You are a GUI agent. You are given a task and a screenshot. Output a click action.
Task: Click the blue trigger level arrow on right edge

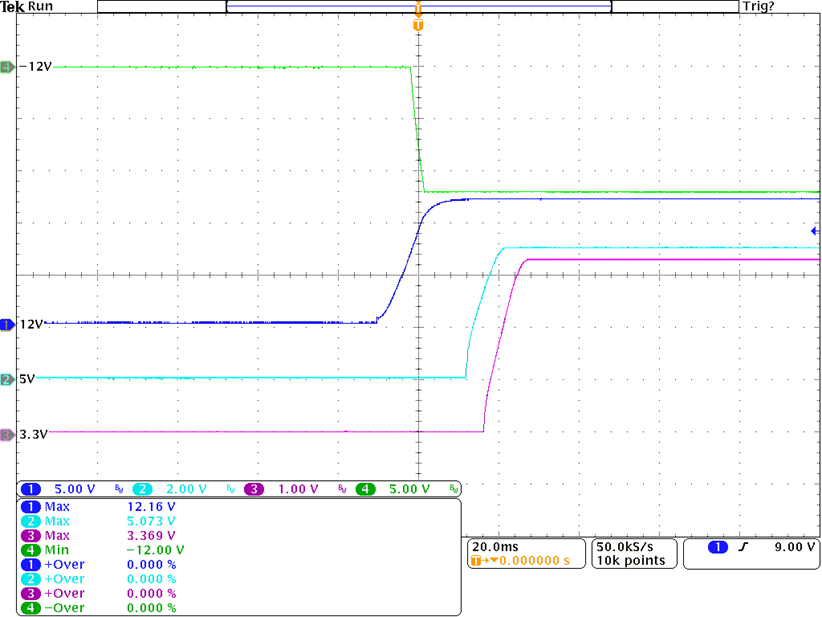[815, 230]
